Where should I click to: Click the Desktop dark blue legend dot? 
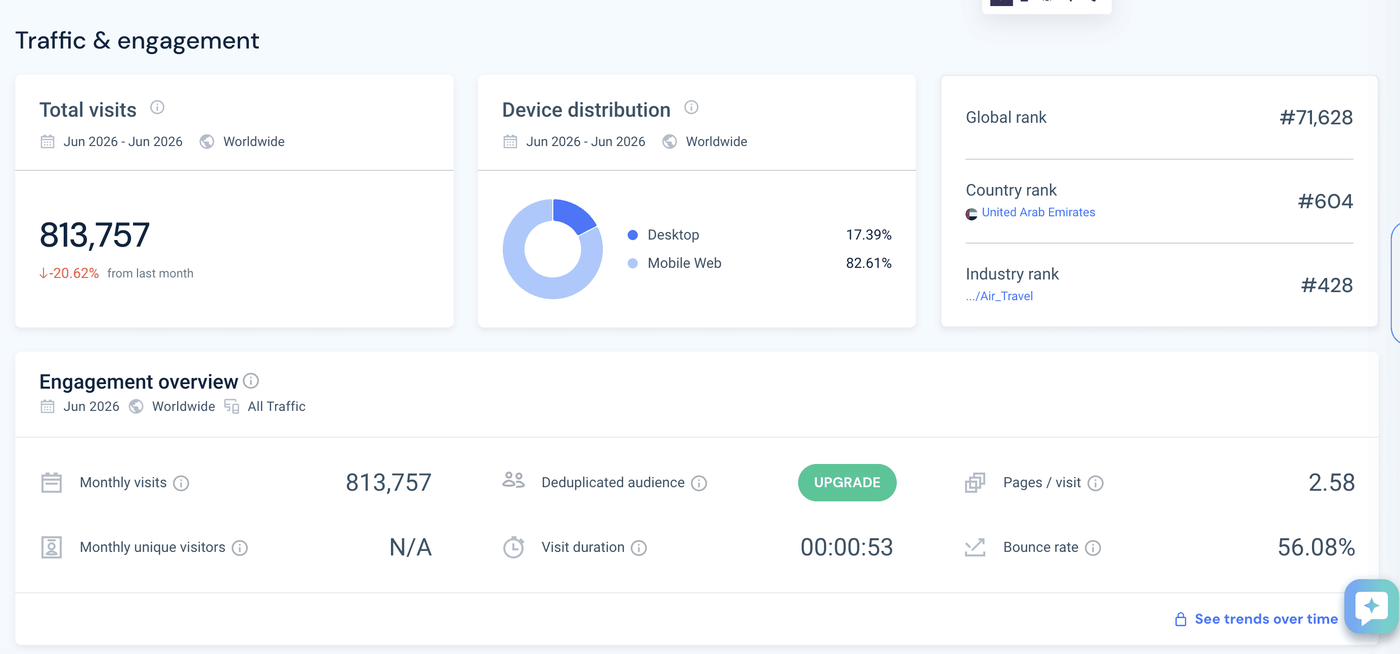coord(632,235)
